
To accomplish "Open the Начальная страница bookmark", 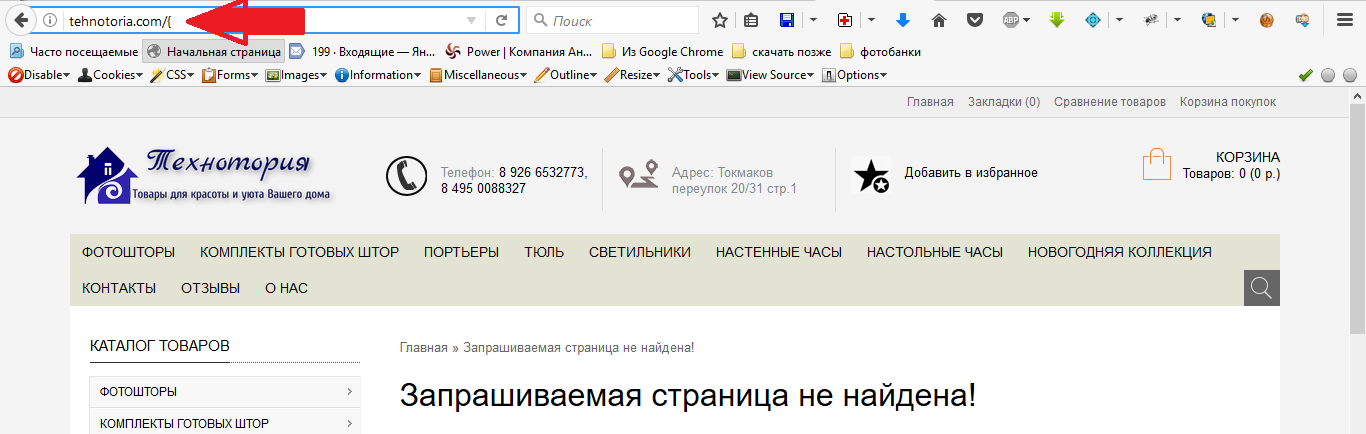I will (213, 51).
